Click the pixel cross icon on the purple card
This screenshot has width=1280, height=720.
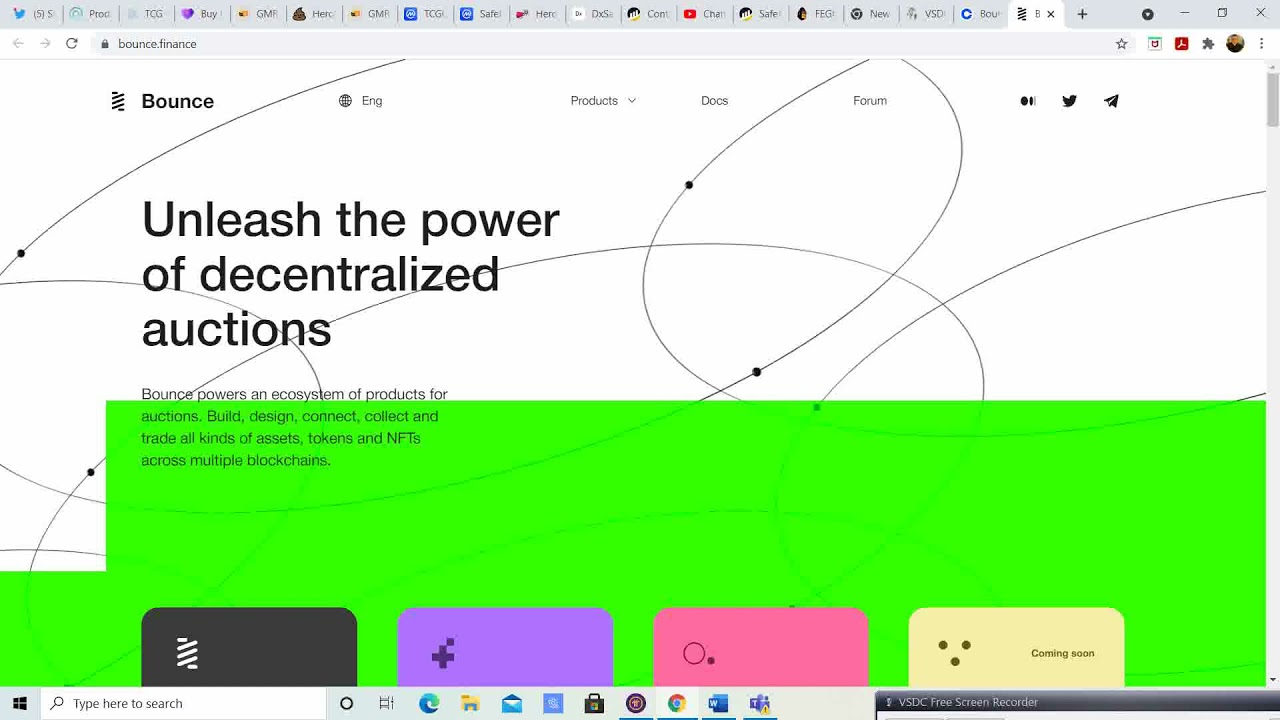pyautogui.click(x=443, y=653)
